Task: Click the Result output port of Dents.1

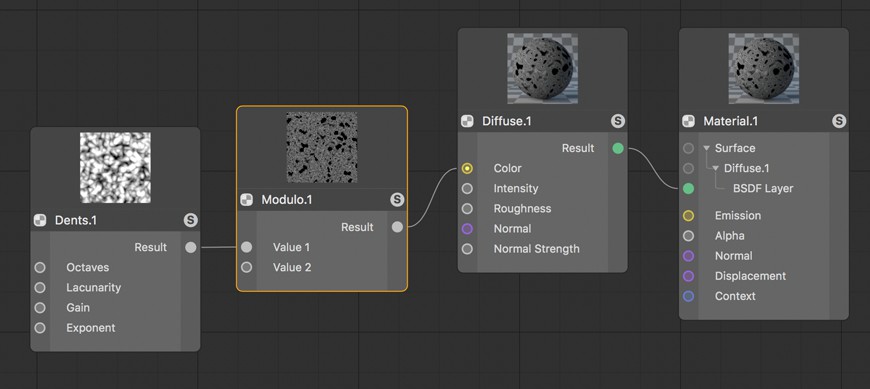Action: pyautogui.click(x=190, y=247)
